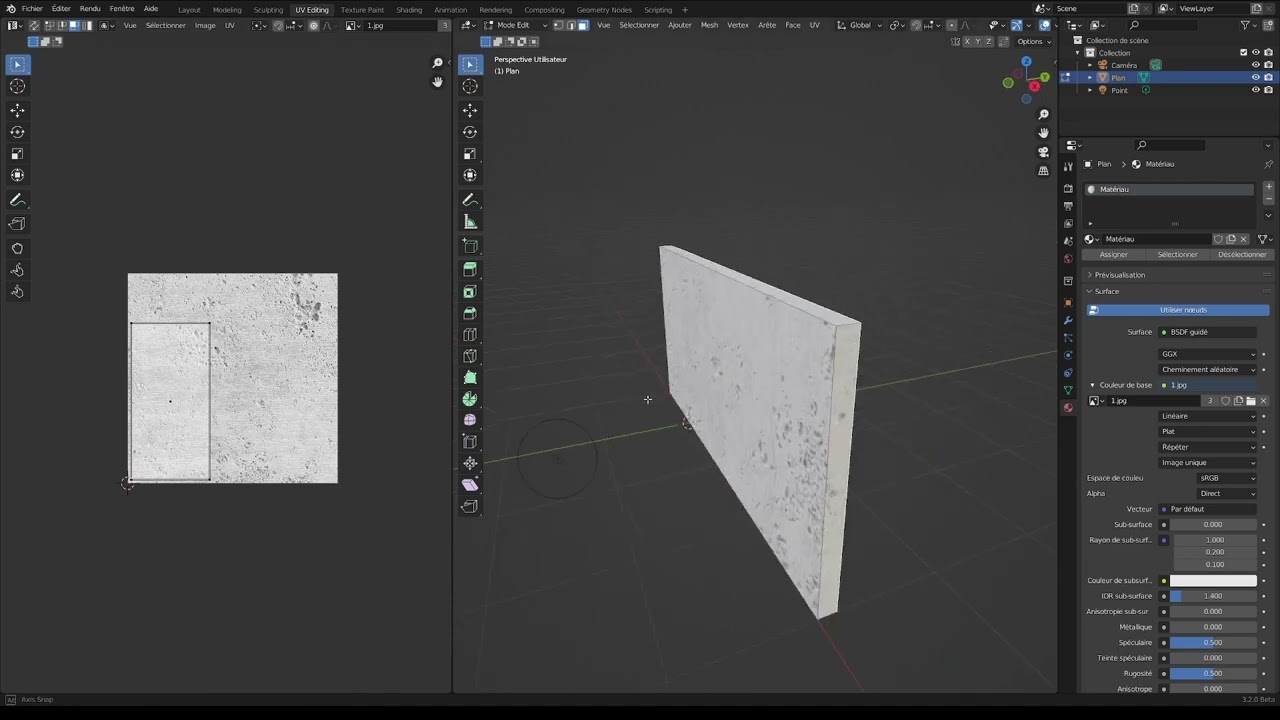Image resolution: width=1280 pixels, height=720 pixels.
Task: Adjust the Spéculaire slider
Action: [1213, 643]
